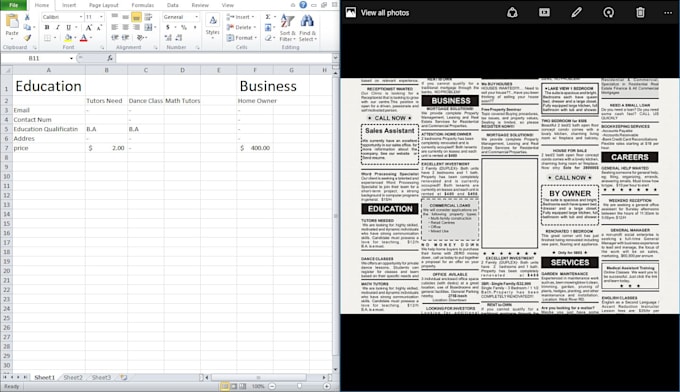Toggle Bold formatting
The height and width of the screenshot is (392, 680).
click(47, 27)
